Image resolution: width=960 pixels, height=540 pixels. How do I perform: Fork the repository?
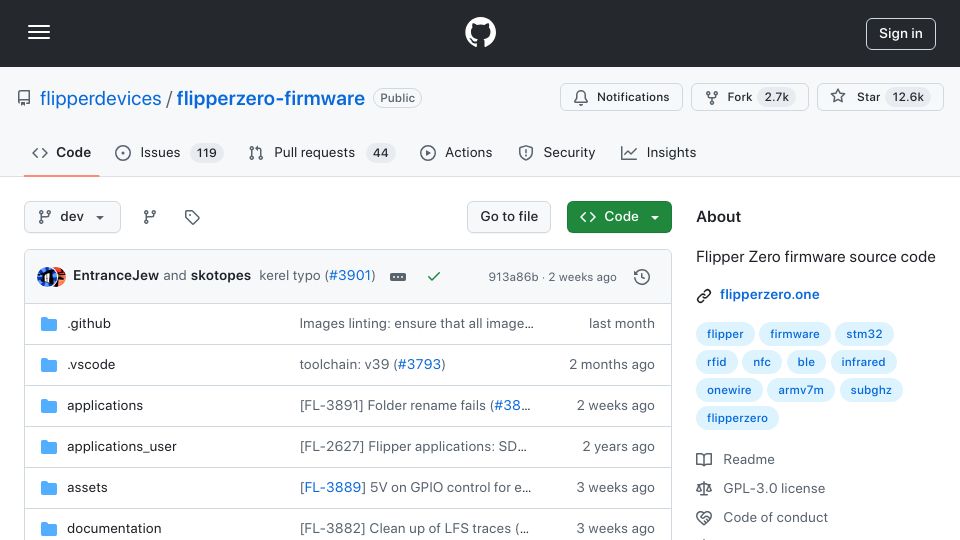pyautogui.click(x=749, y=97)
